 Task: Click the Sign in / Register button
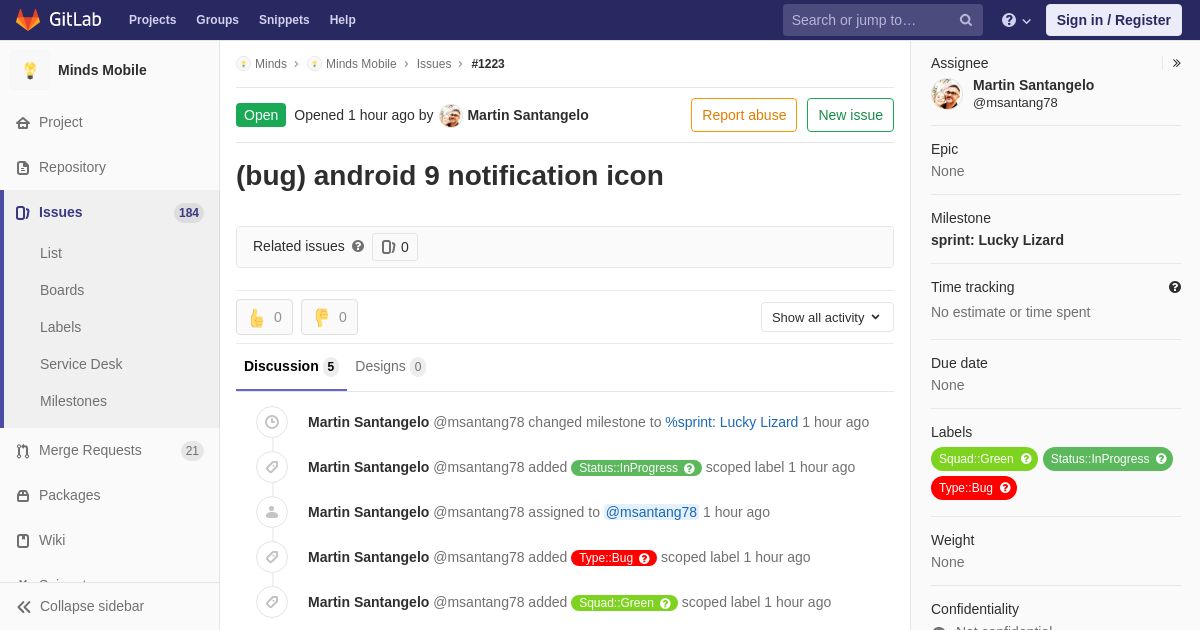[x=1113, y=20]
